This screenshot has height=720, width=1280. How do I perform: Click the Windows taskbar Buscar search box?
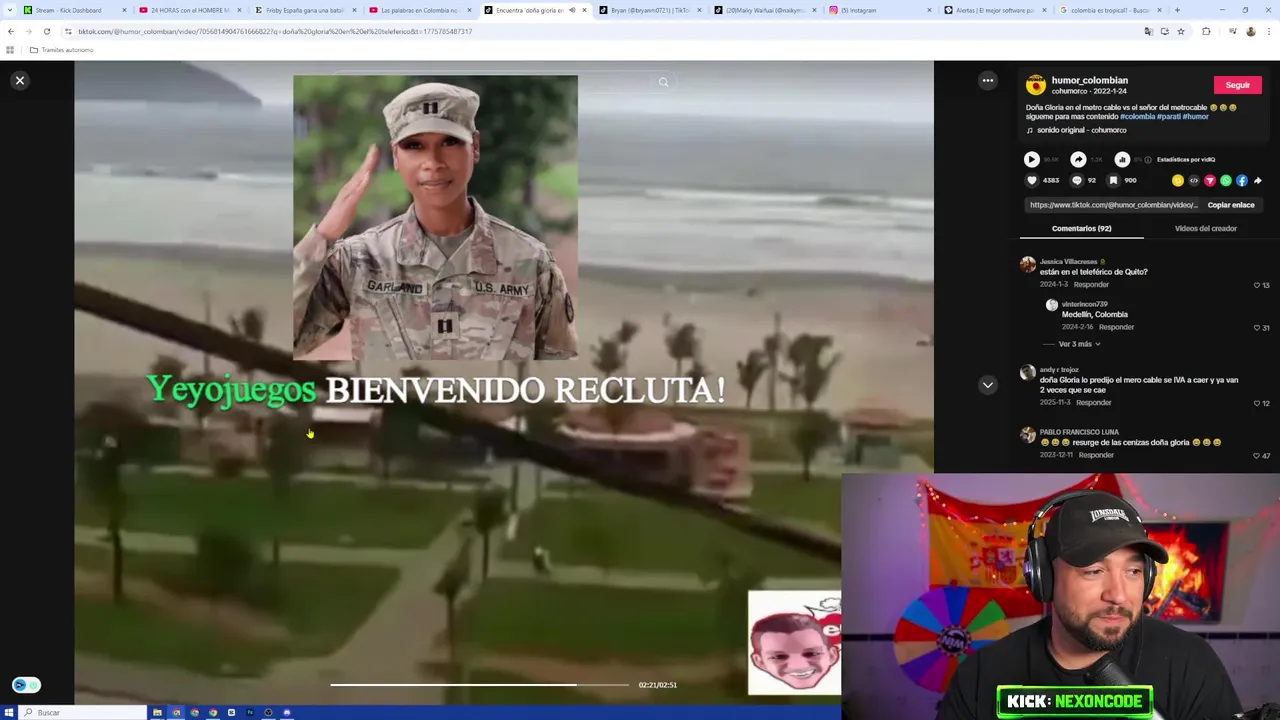(x=83, y=712)
